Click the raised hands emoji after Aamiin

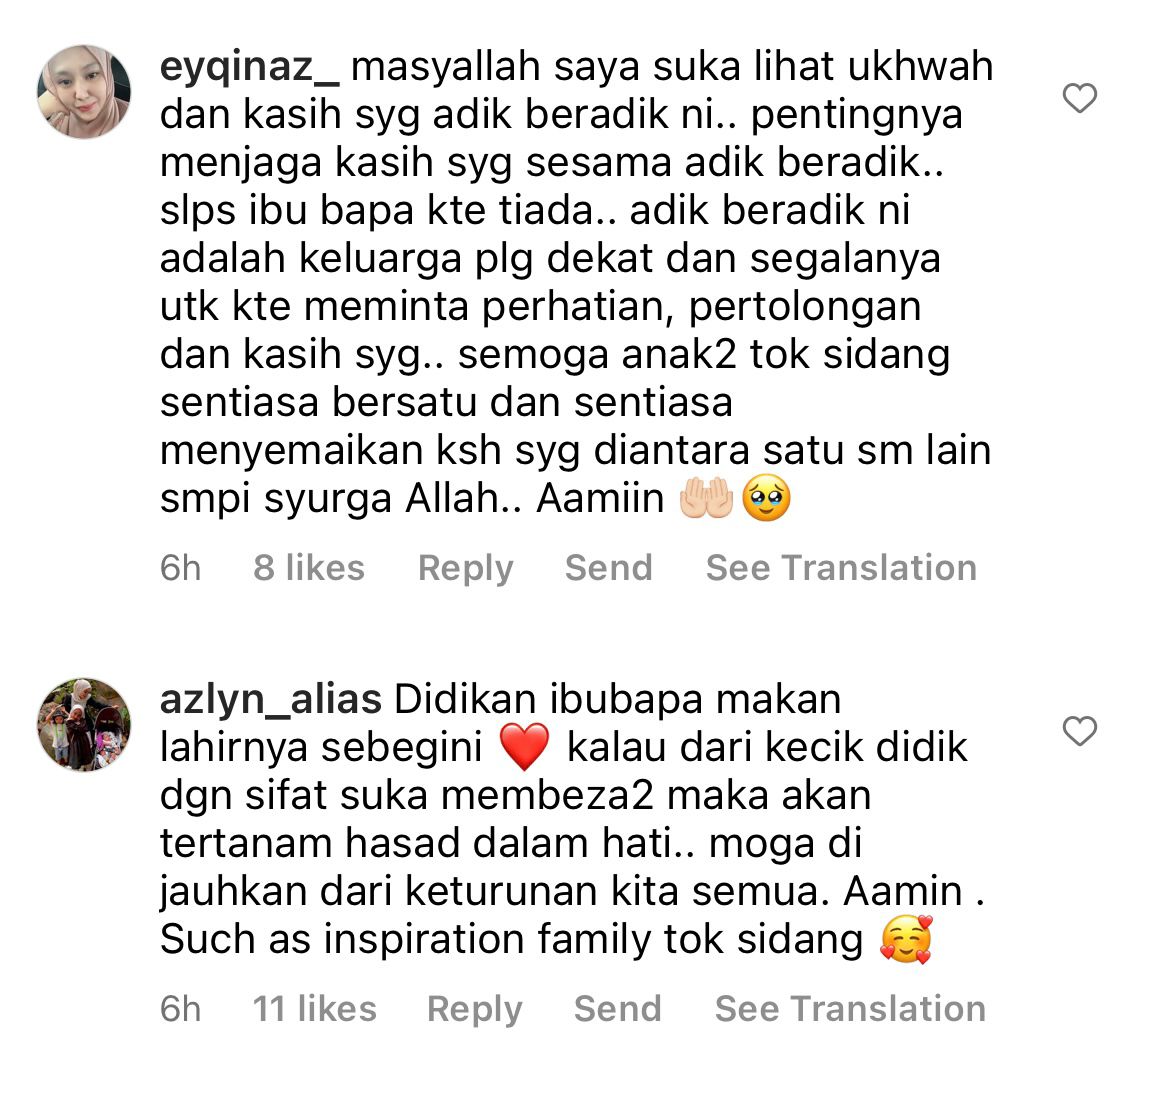[706, 499]
